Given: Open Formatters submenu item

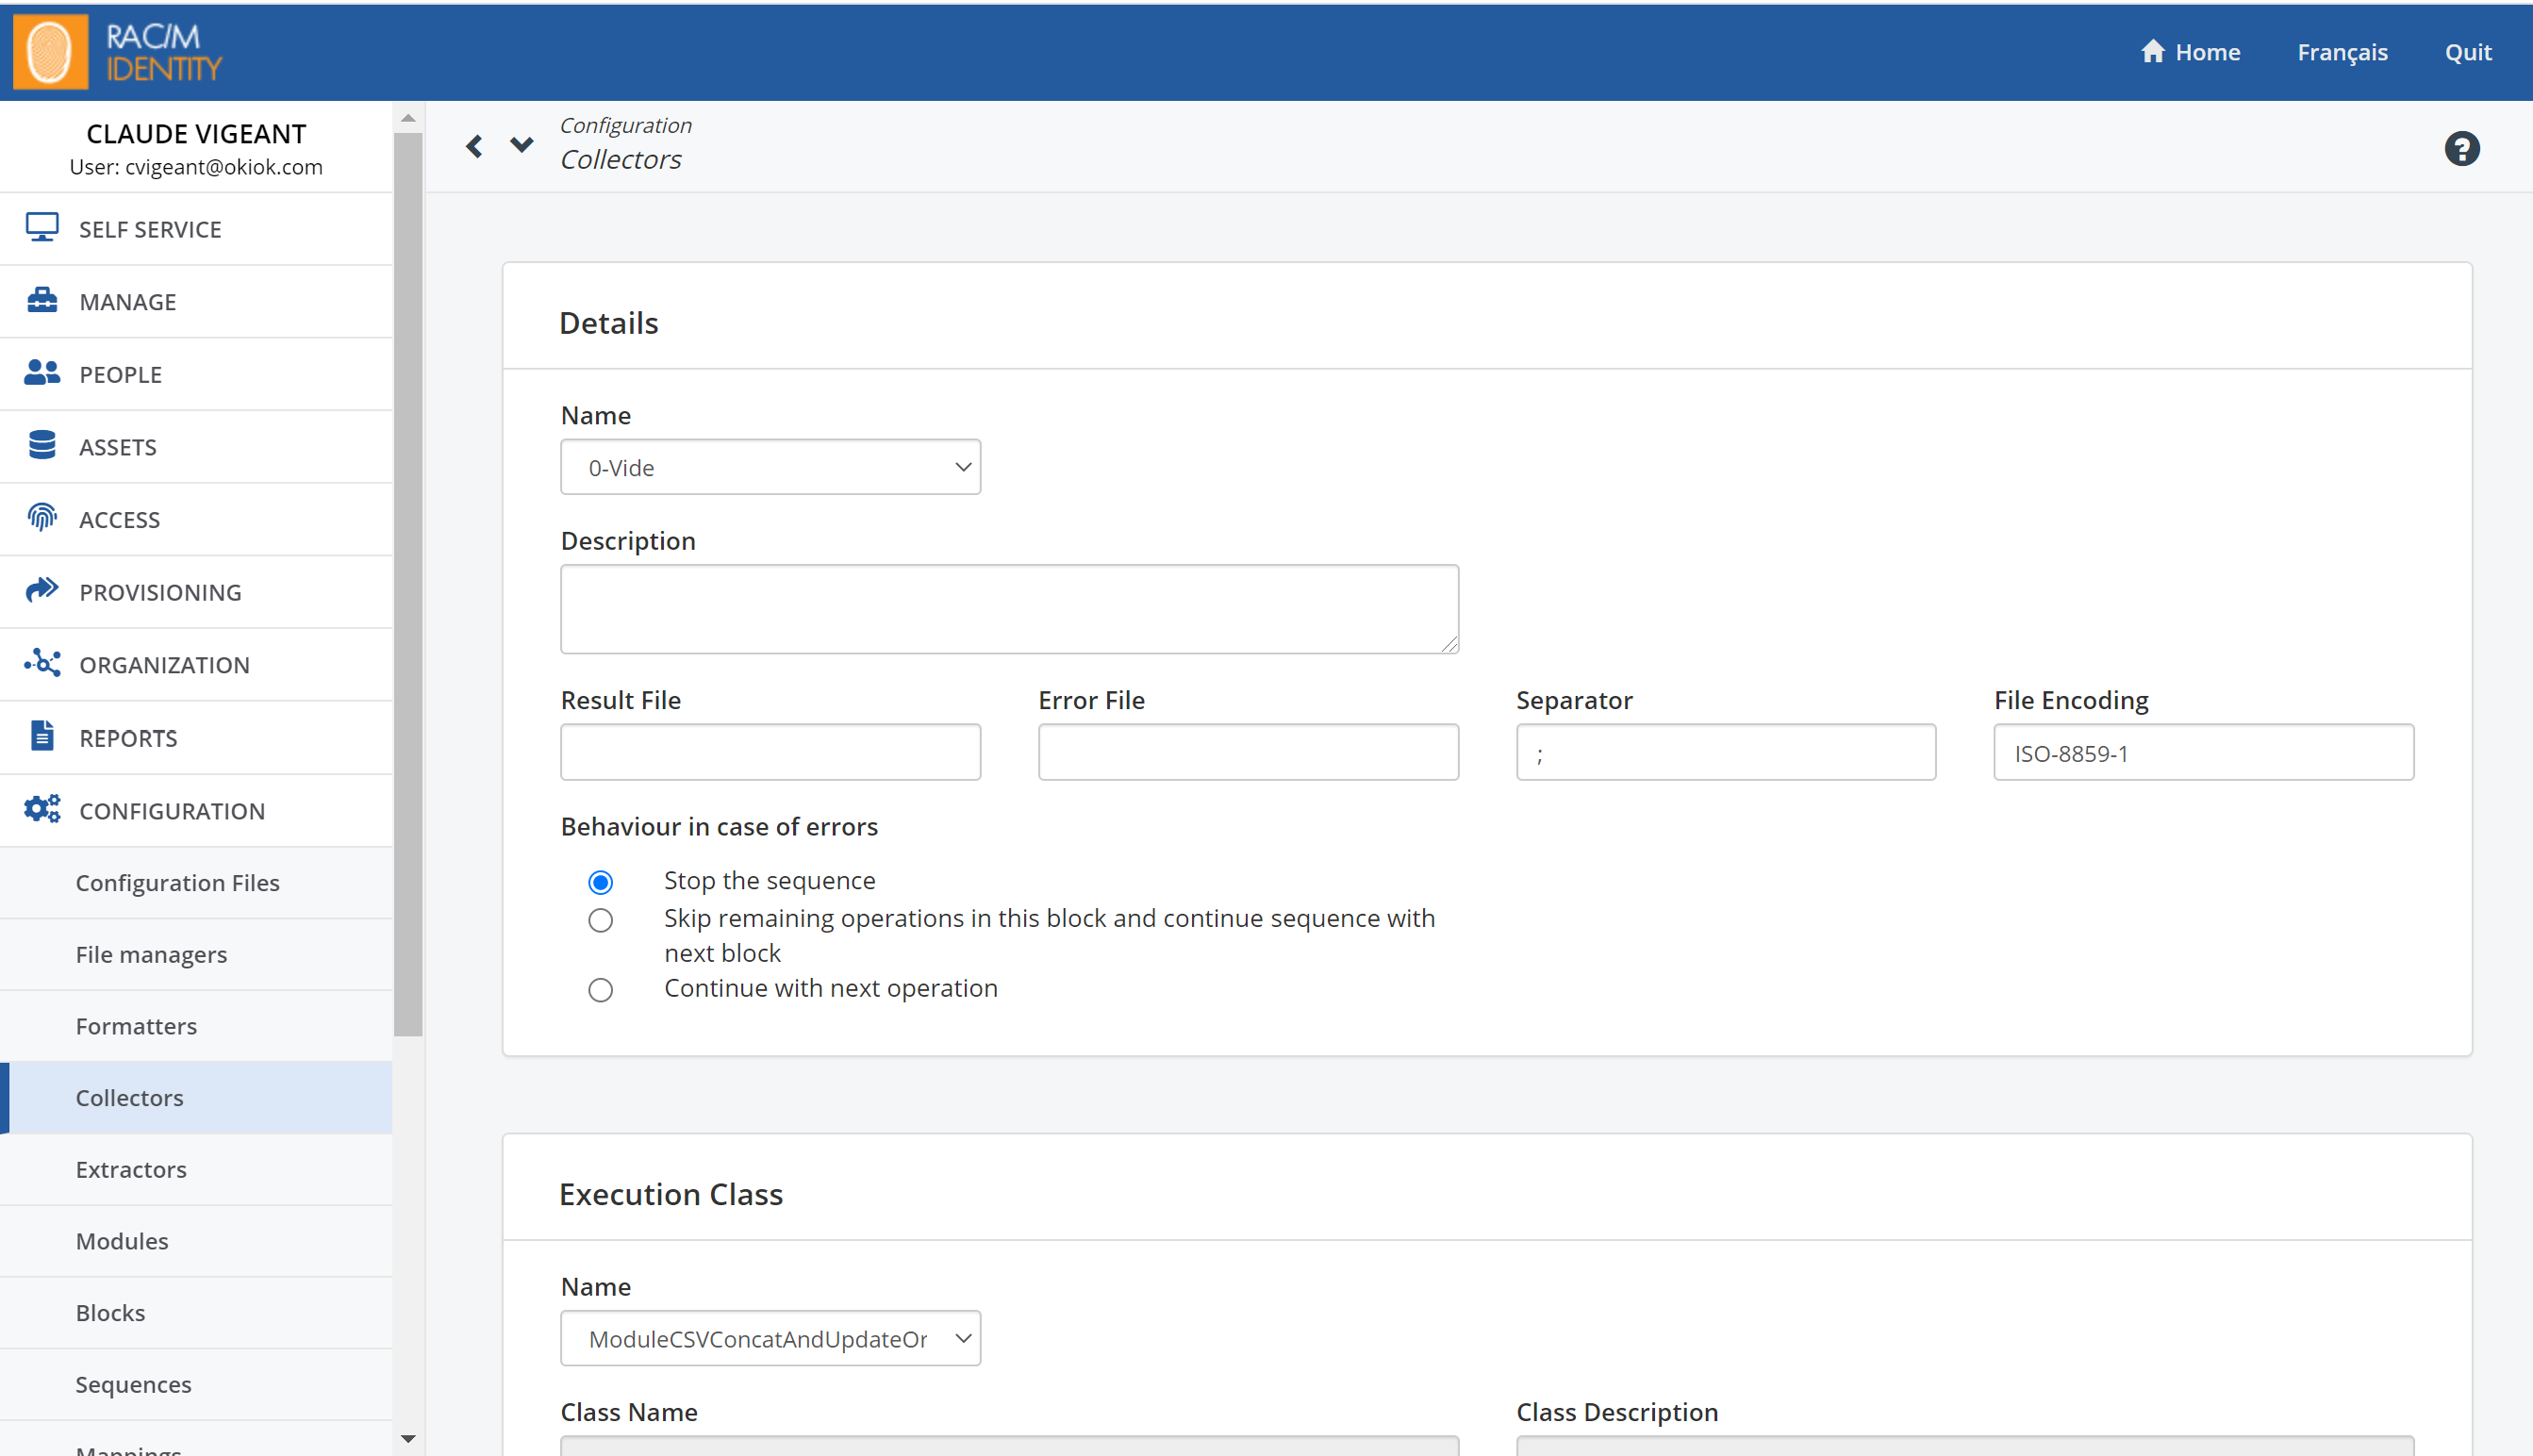Looking at the screenshot, I should (x=196, y=1026).
